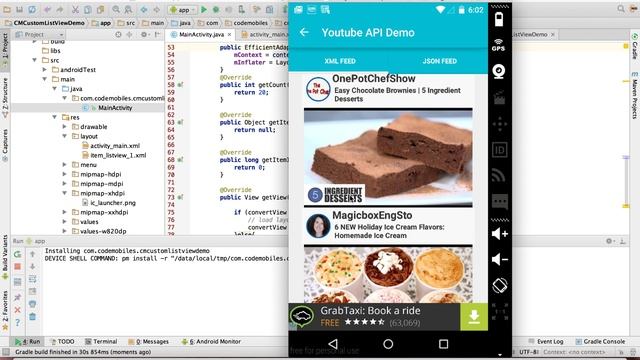Click the Redo arrow in the toolbar
Screen dimensions: 640x360
pyautogui.click(x=60, y=9)
